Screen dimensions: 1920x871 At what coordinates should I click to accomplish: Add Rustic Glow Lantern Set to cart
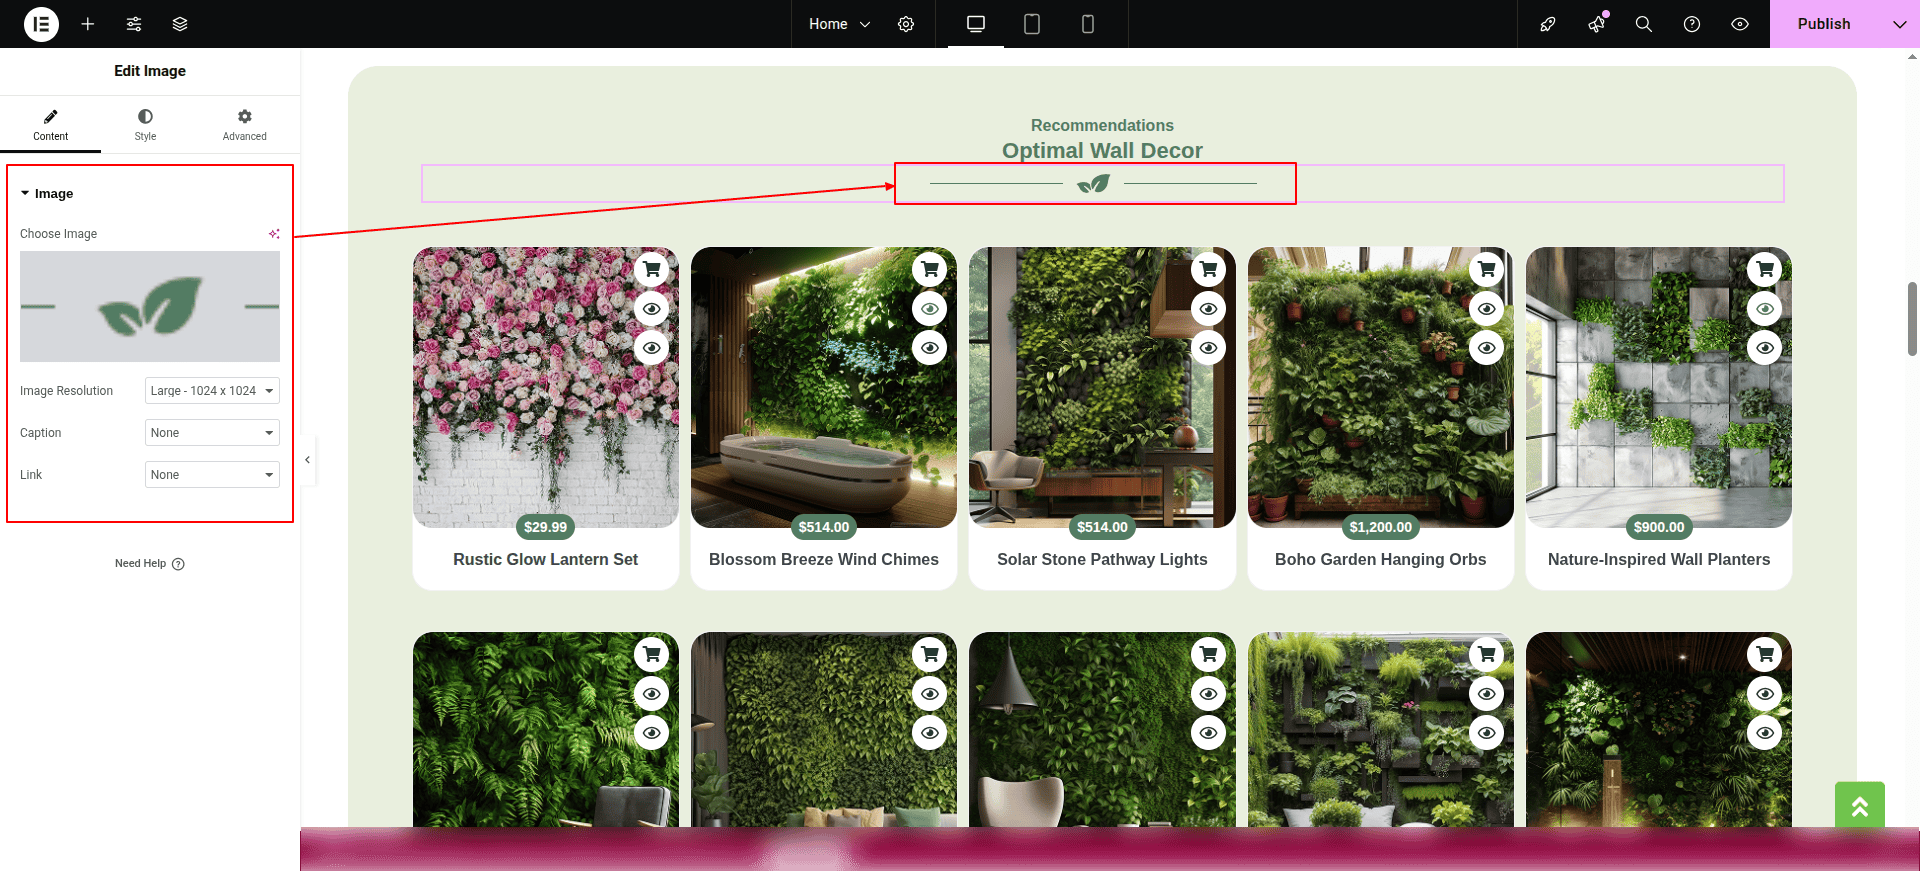point(652,269)
